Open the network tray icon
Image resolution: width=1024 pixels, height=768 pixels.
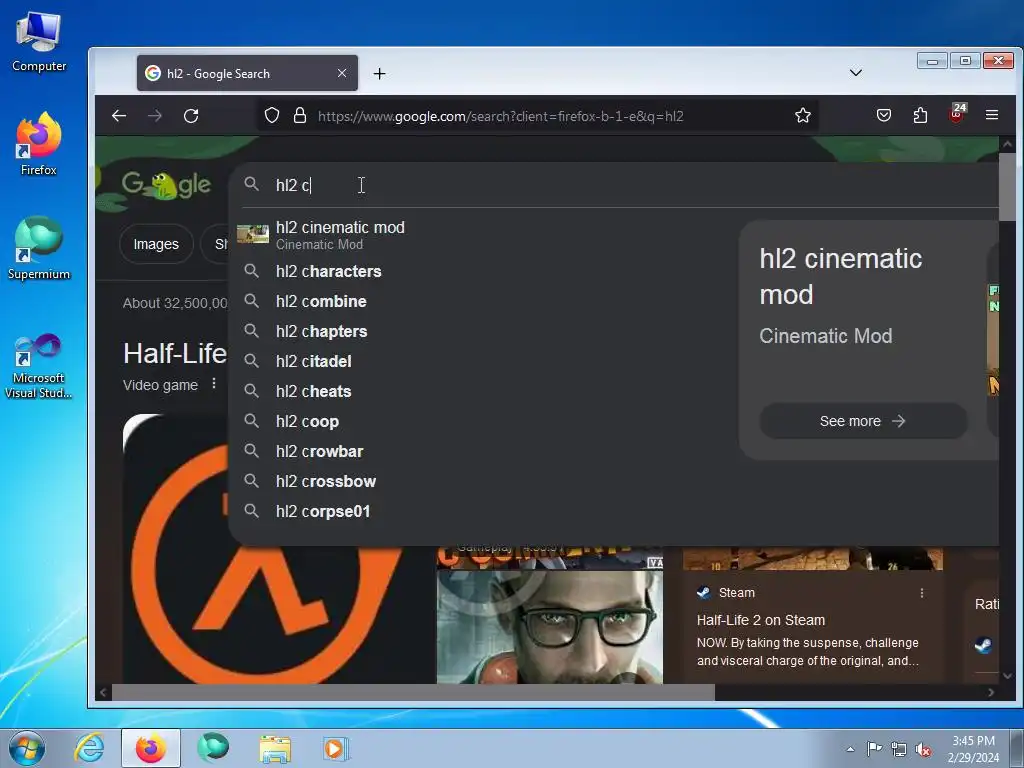click(899, 749)
